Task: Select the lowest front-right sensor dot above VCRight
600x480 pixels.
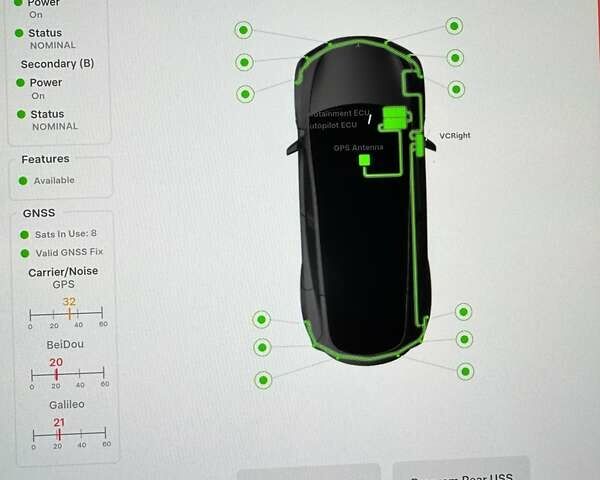Action: tap(456, 90)
